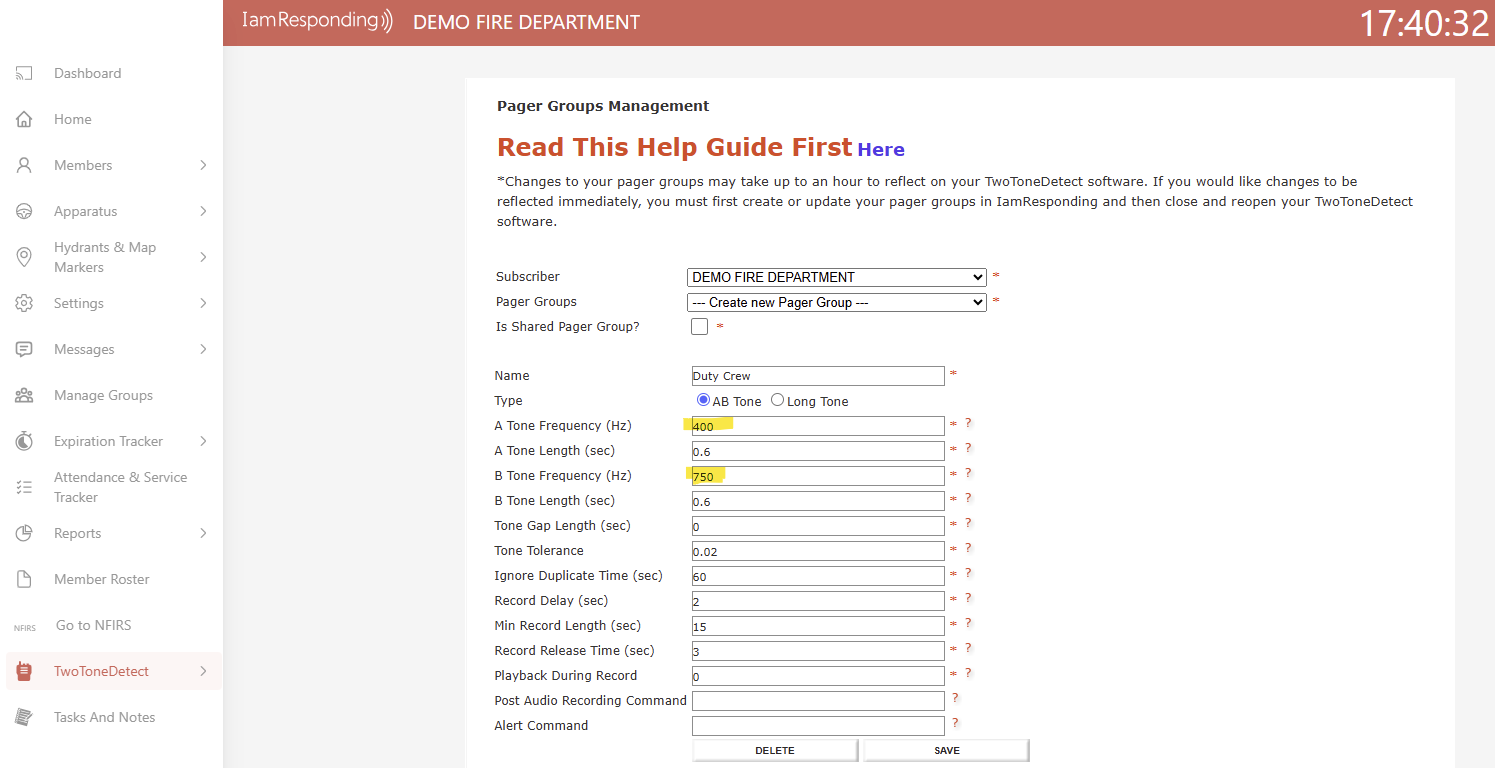
Task: Click the Tasks And Notes icon
Action: pos(24,717)
